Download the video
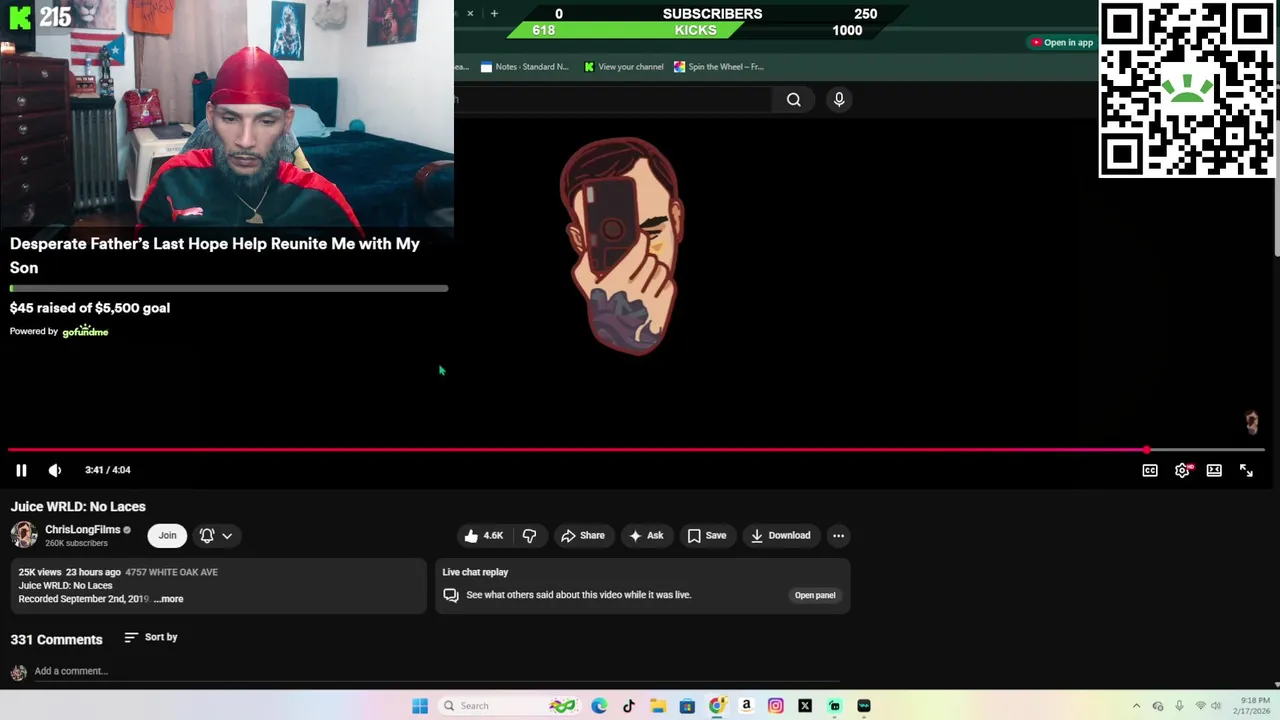 (780, 536)
